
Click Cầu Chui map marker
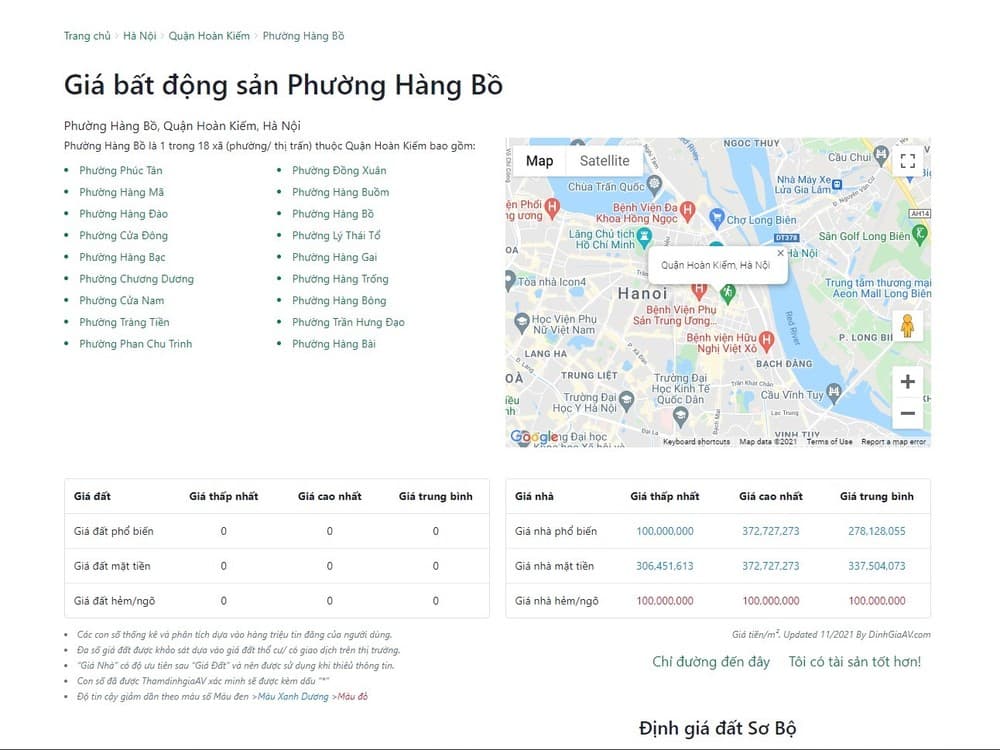(x=881, y=154)
